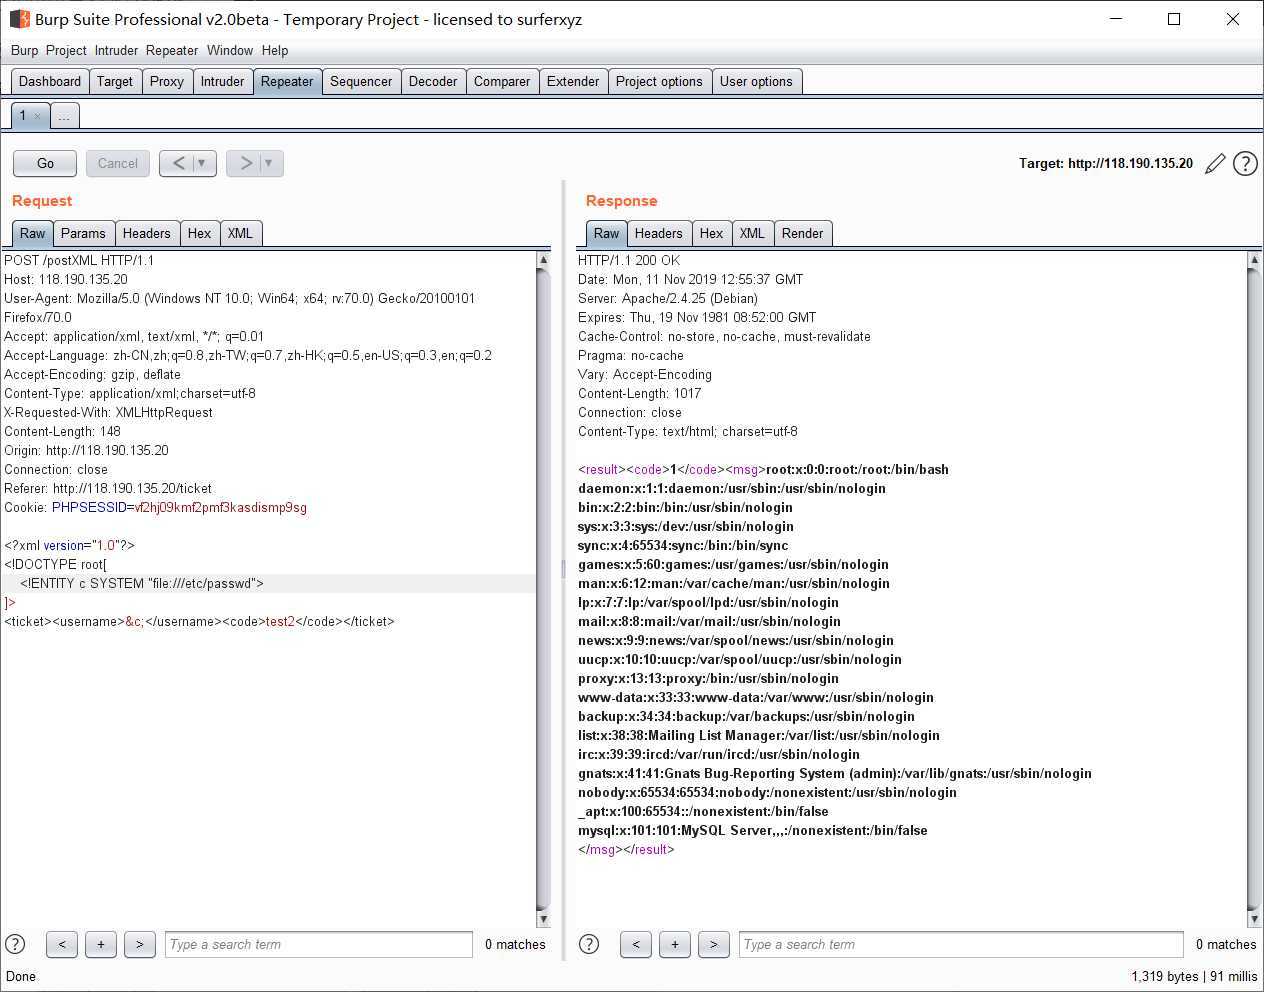Switch to the Extender tab

pyautogui.click(x=573, y=81)
